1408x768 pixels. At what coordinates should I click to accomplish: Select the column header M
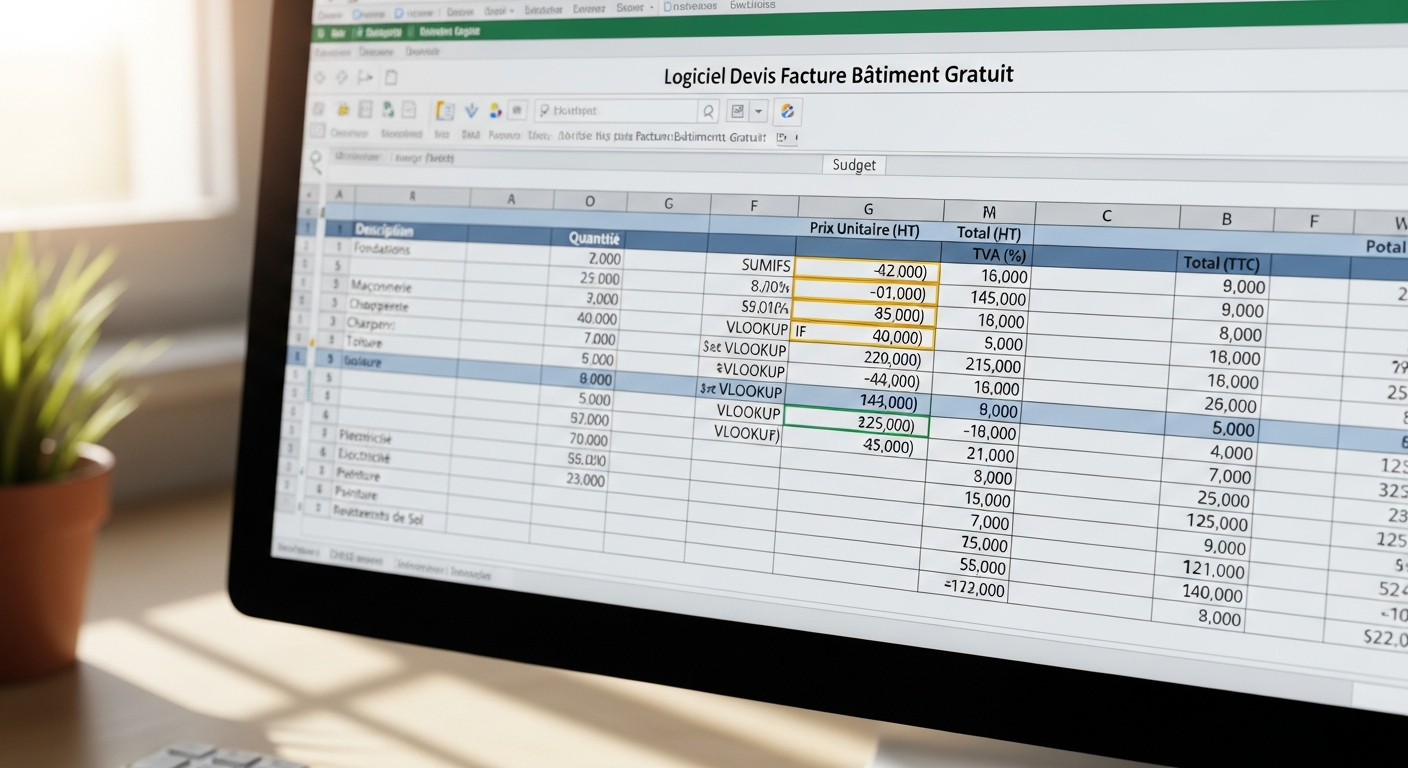point(990,212)
